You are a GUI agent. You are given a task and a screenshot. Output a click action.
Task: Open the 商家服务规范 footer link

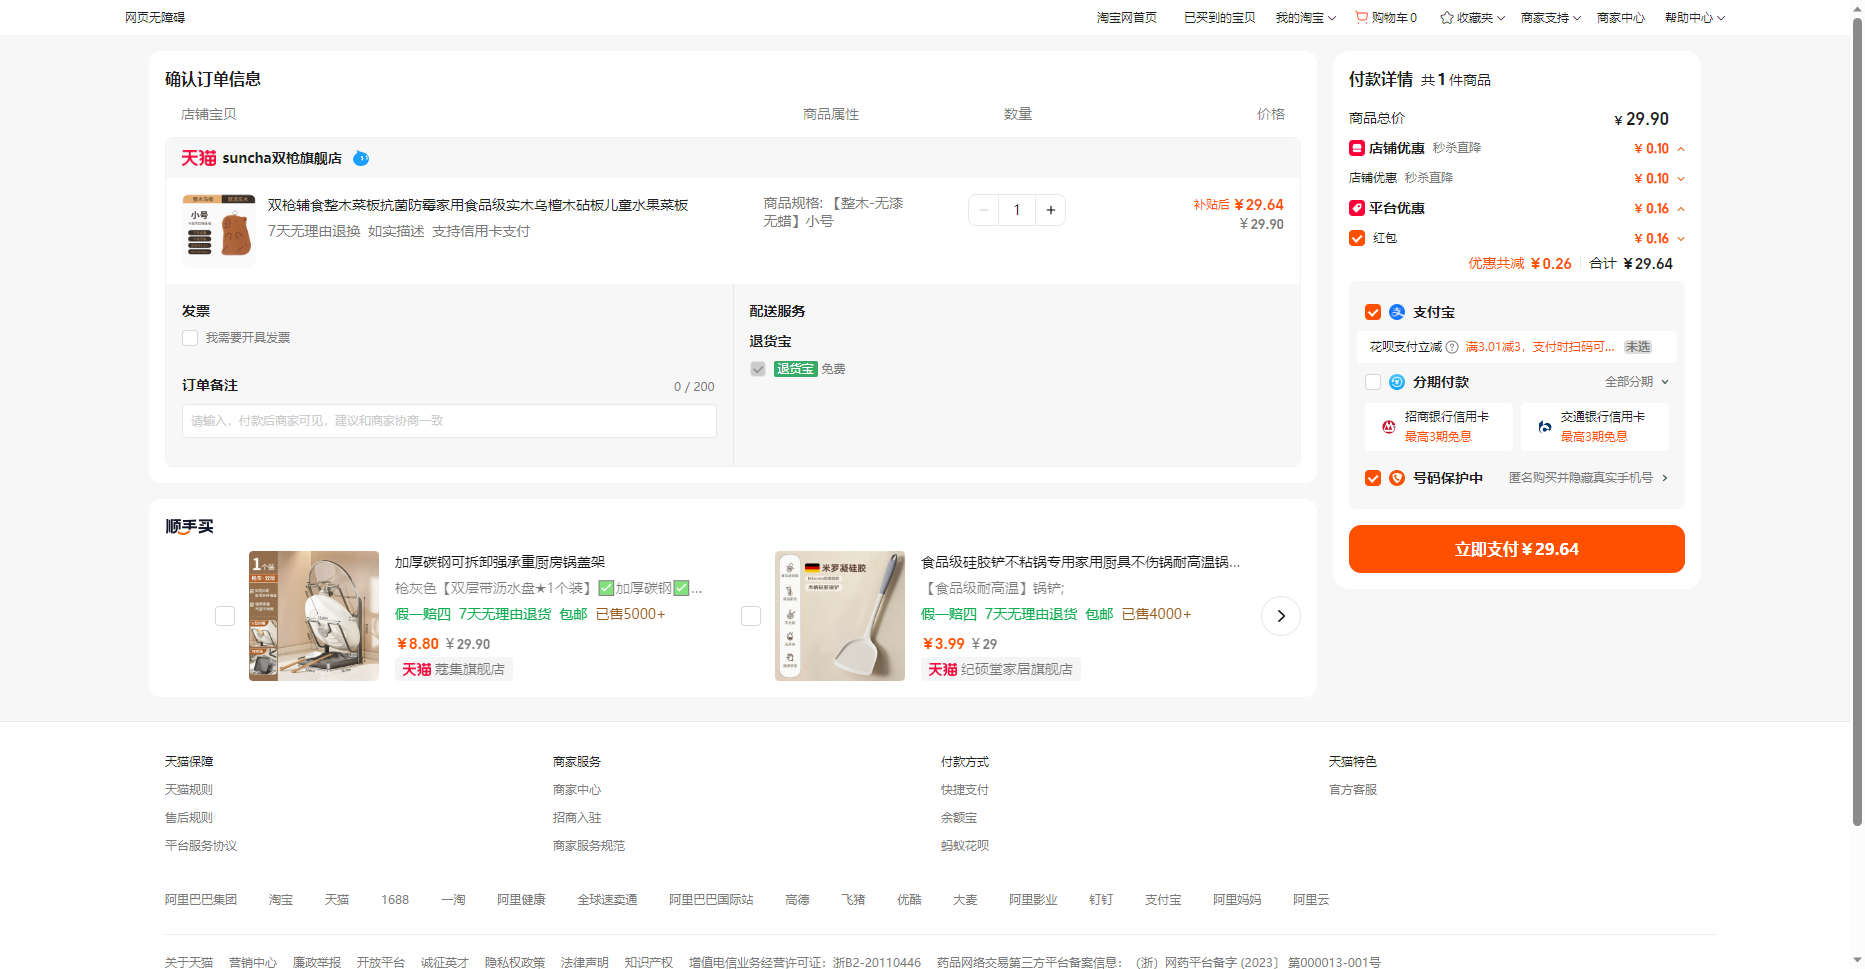point(589,846)
